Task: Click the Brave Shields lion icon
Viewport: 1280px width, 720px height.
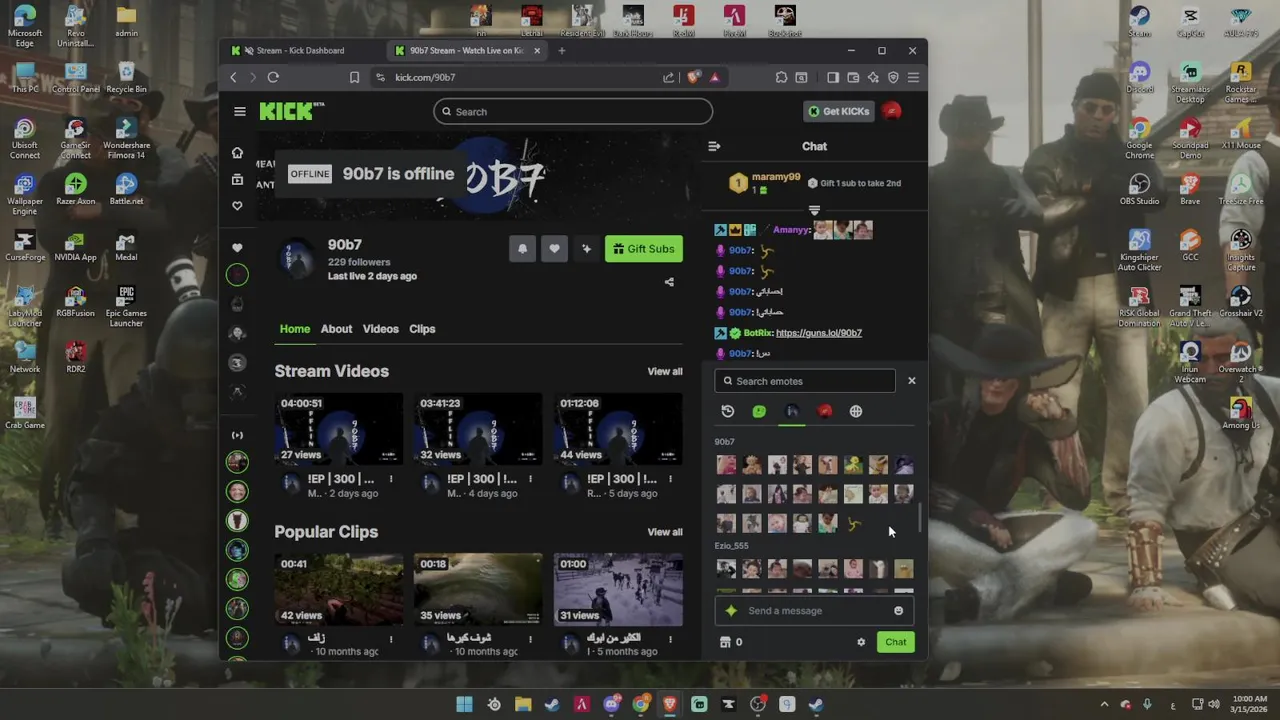Action: click(x=694, y=77)
